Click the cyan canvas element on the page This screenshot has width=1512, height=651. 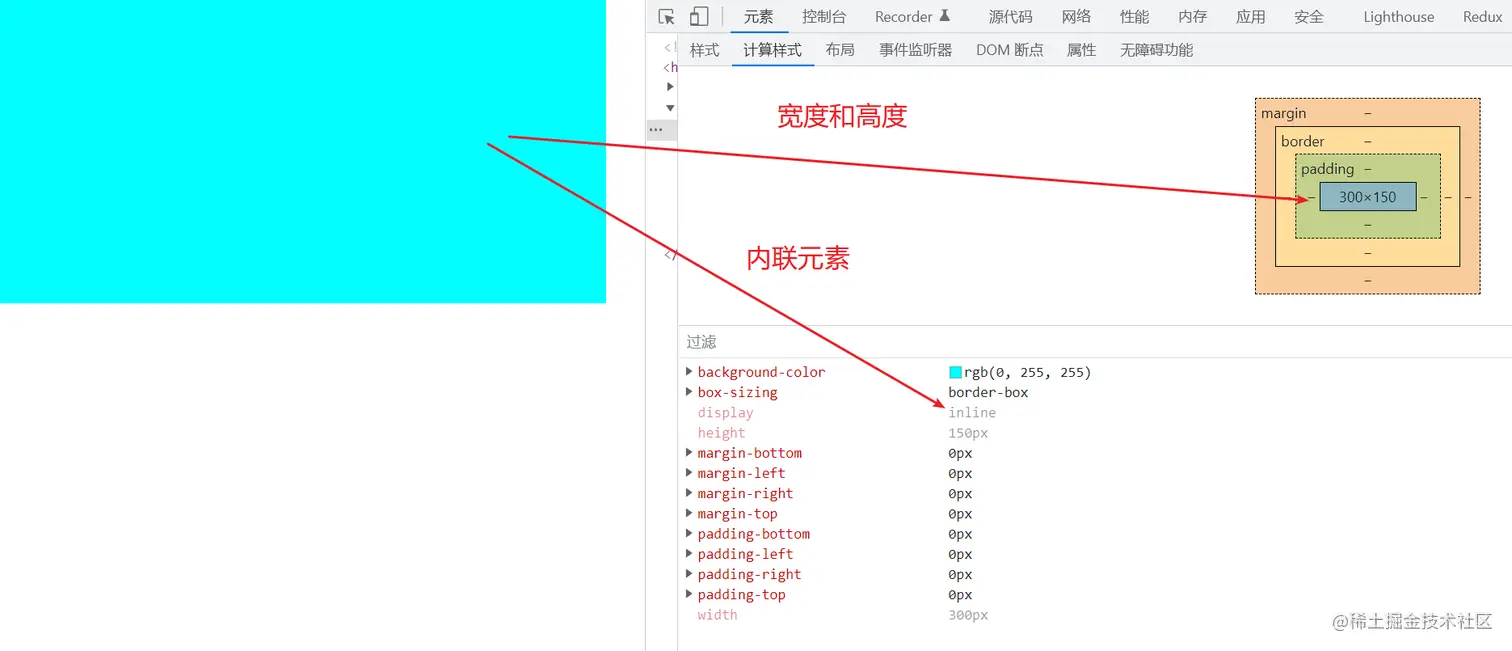302,151
